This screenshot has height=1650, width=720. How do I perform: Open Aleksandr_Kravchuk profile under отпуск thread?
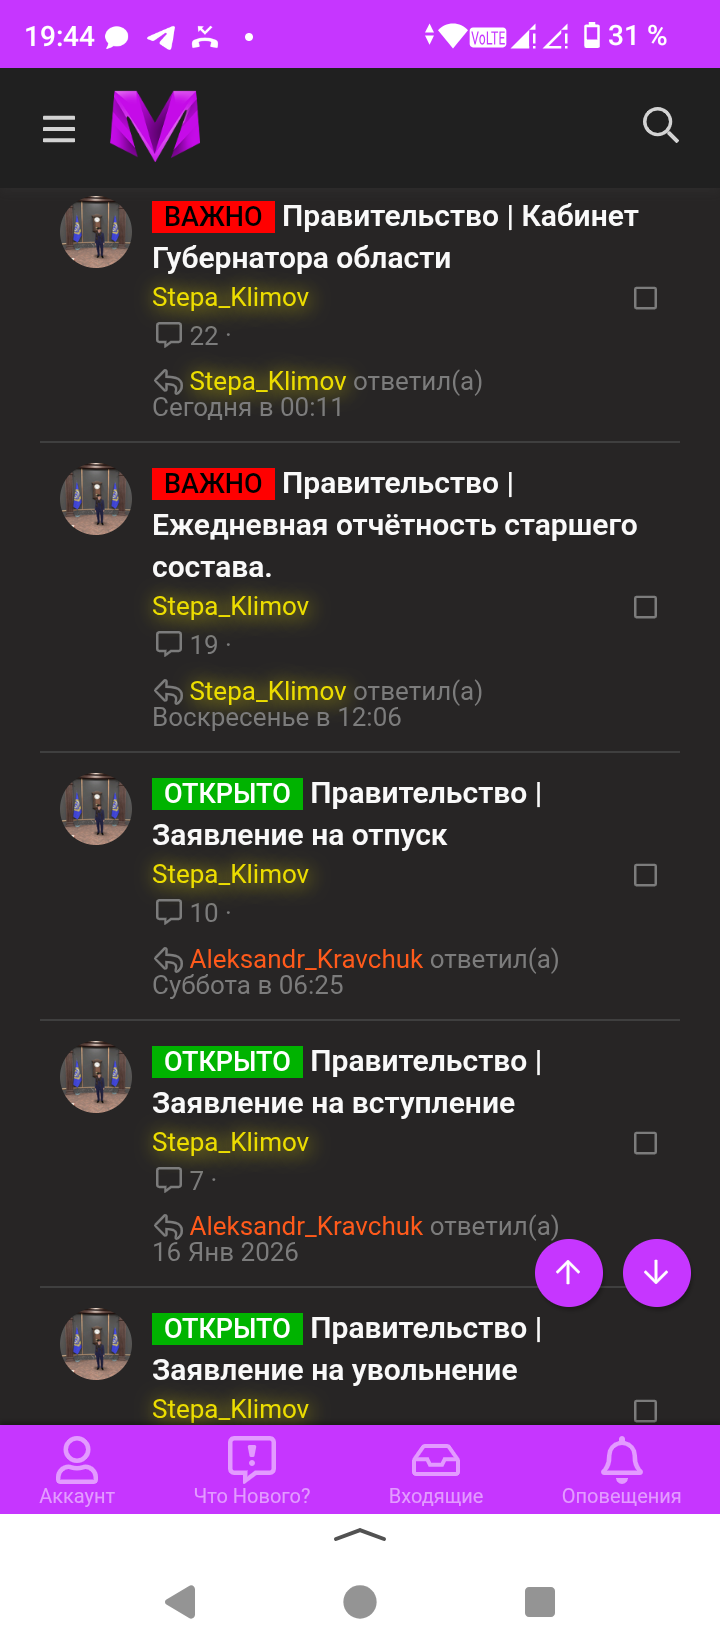306,959
